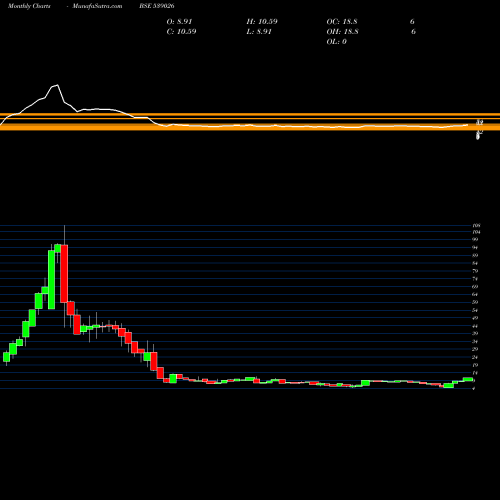Select the tall green candle before the peak
Screen dimensions: 500x500
point(51,280)
